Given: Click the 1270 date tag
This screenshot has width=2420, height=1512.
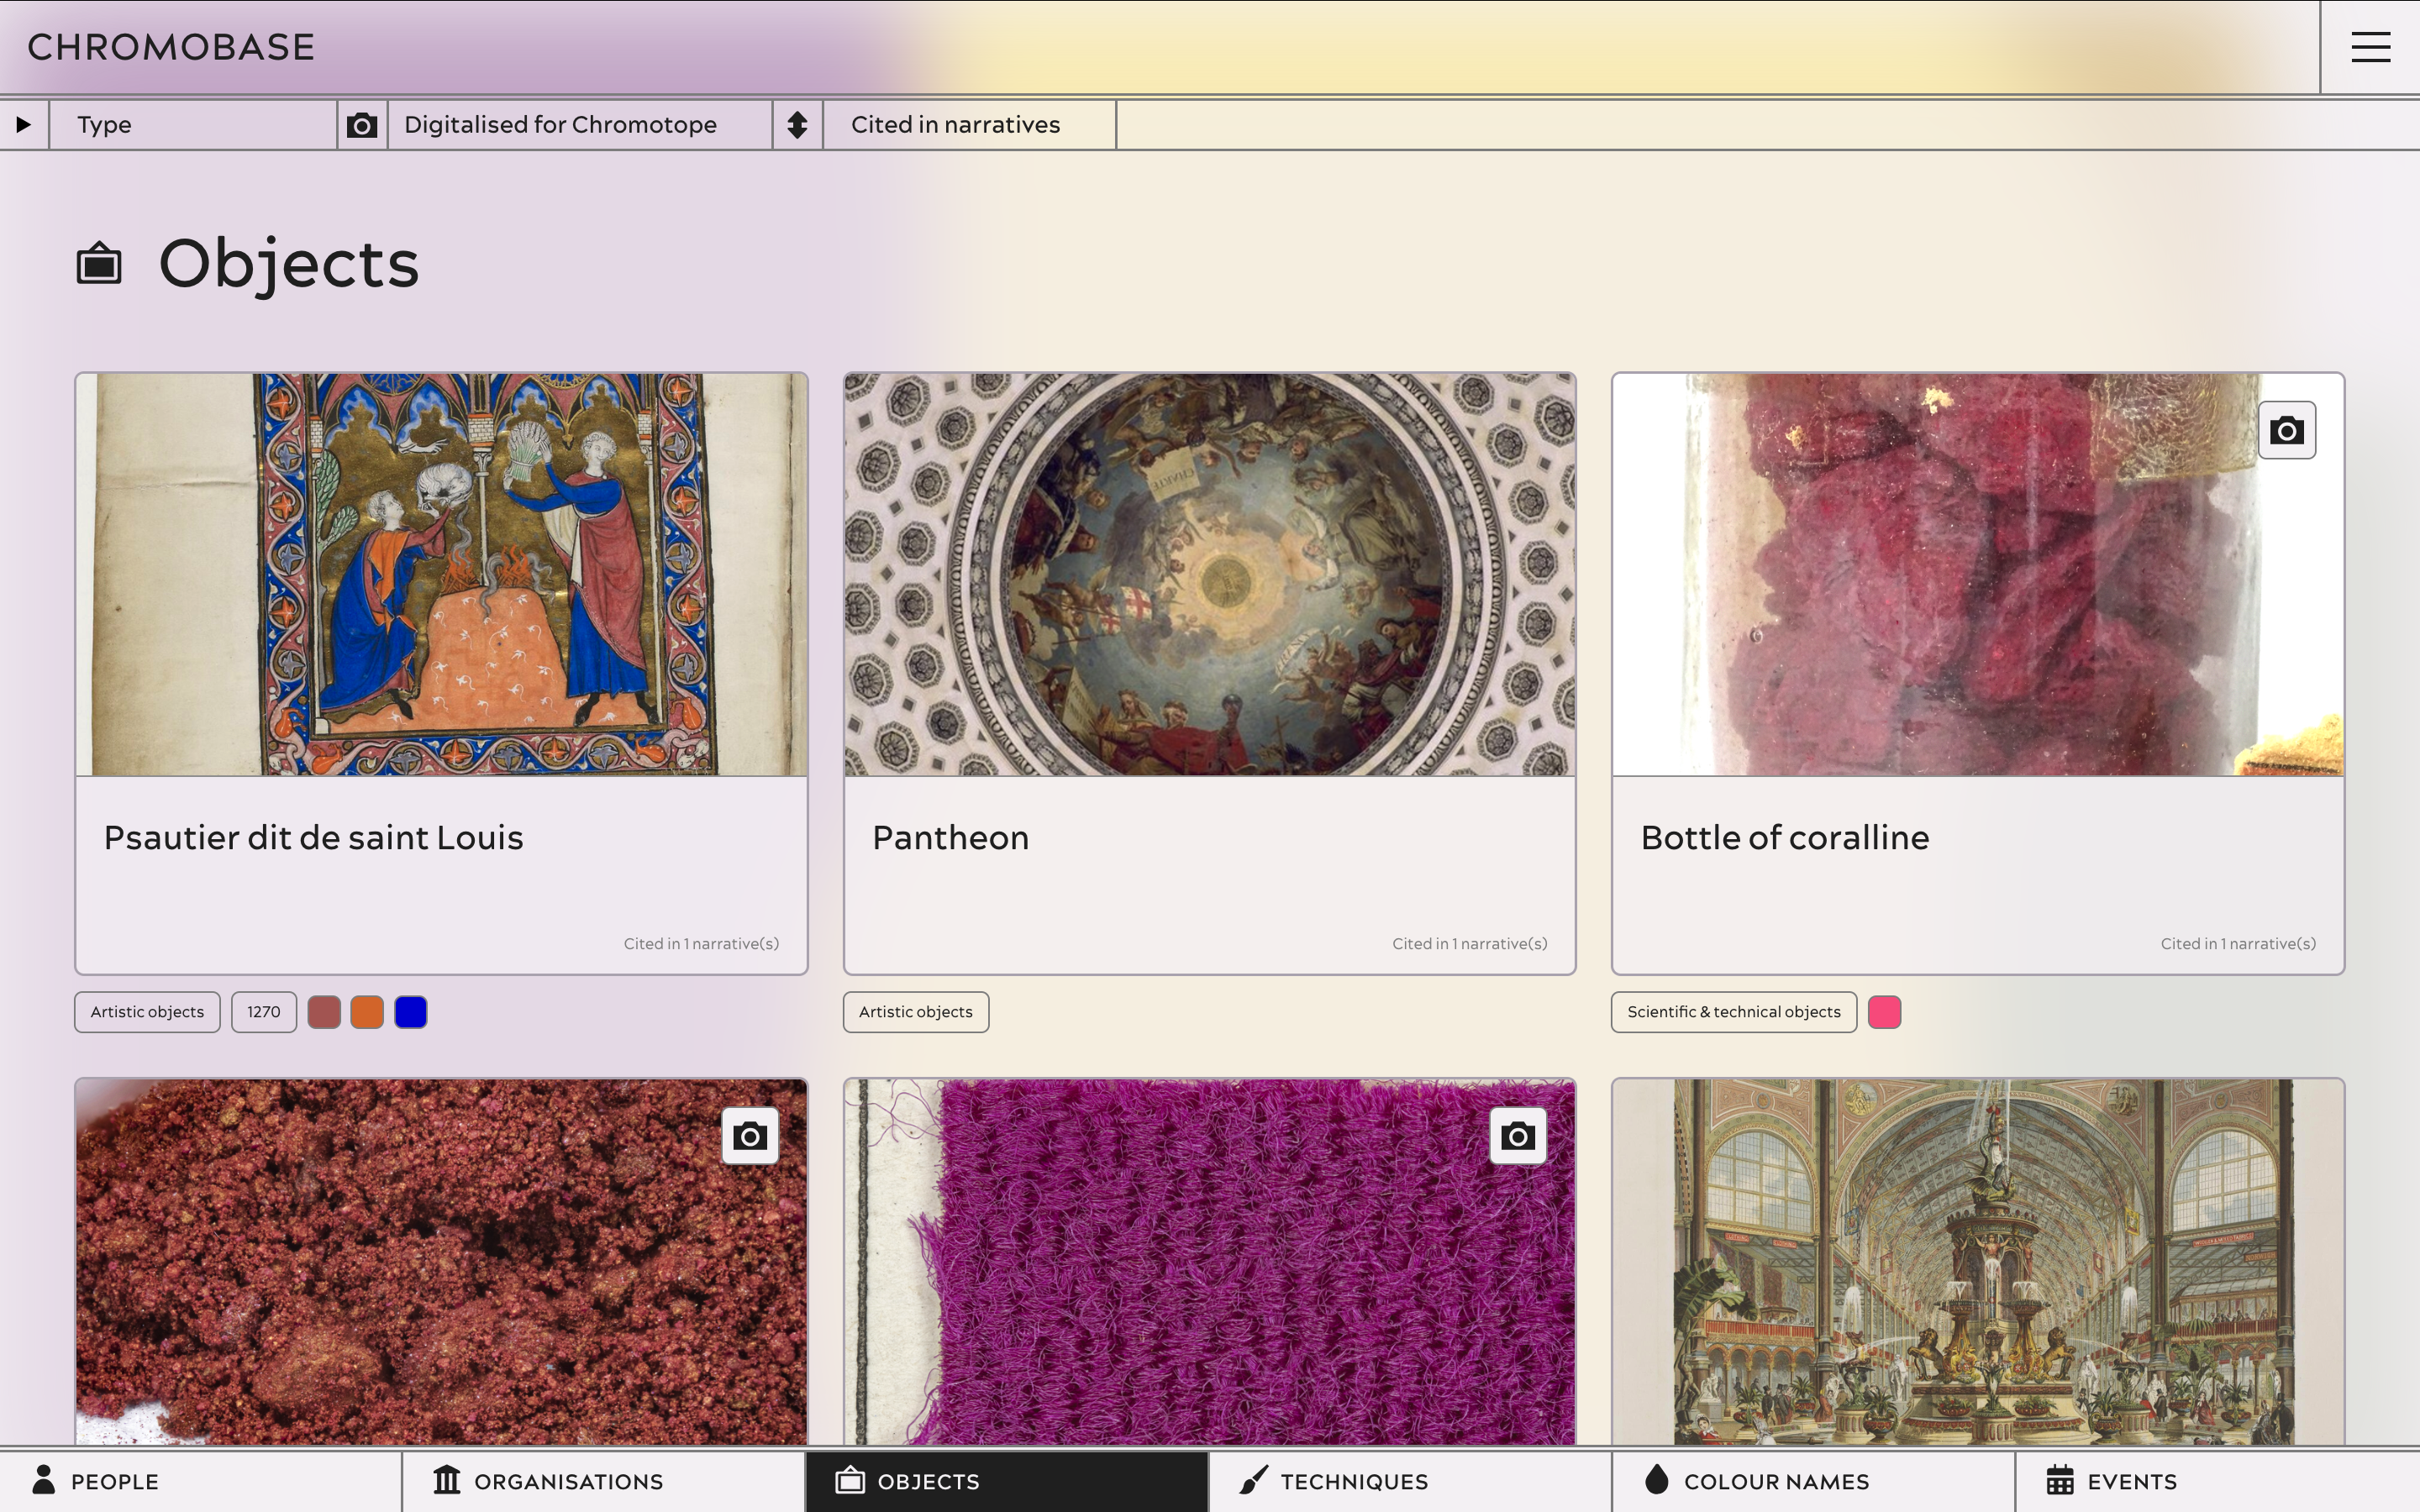Looking at the screenshot, I should point(264,1012).
